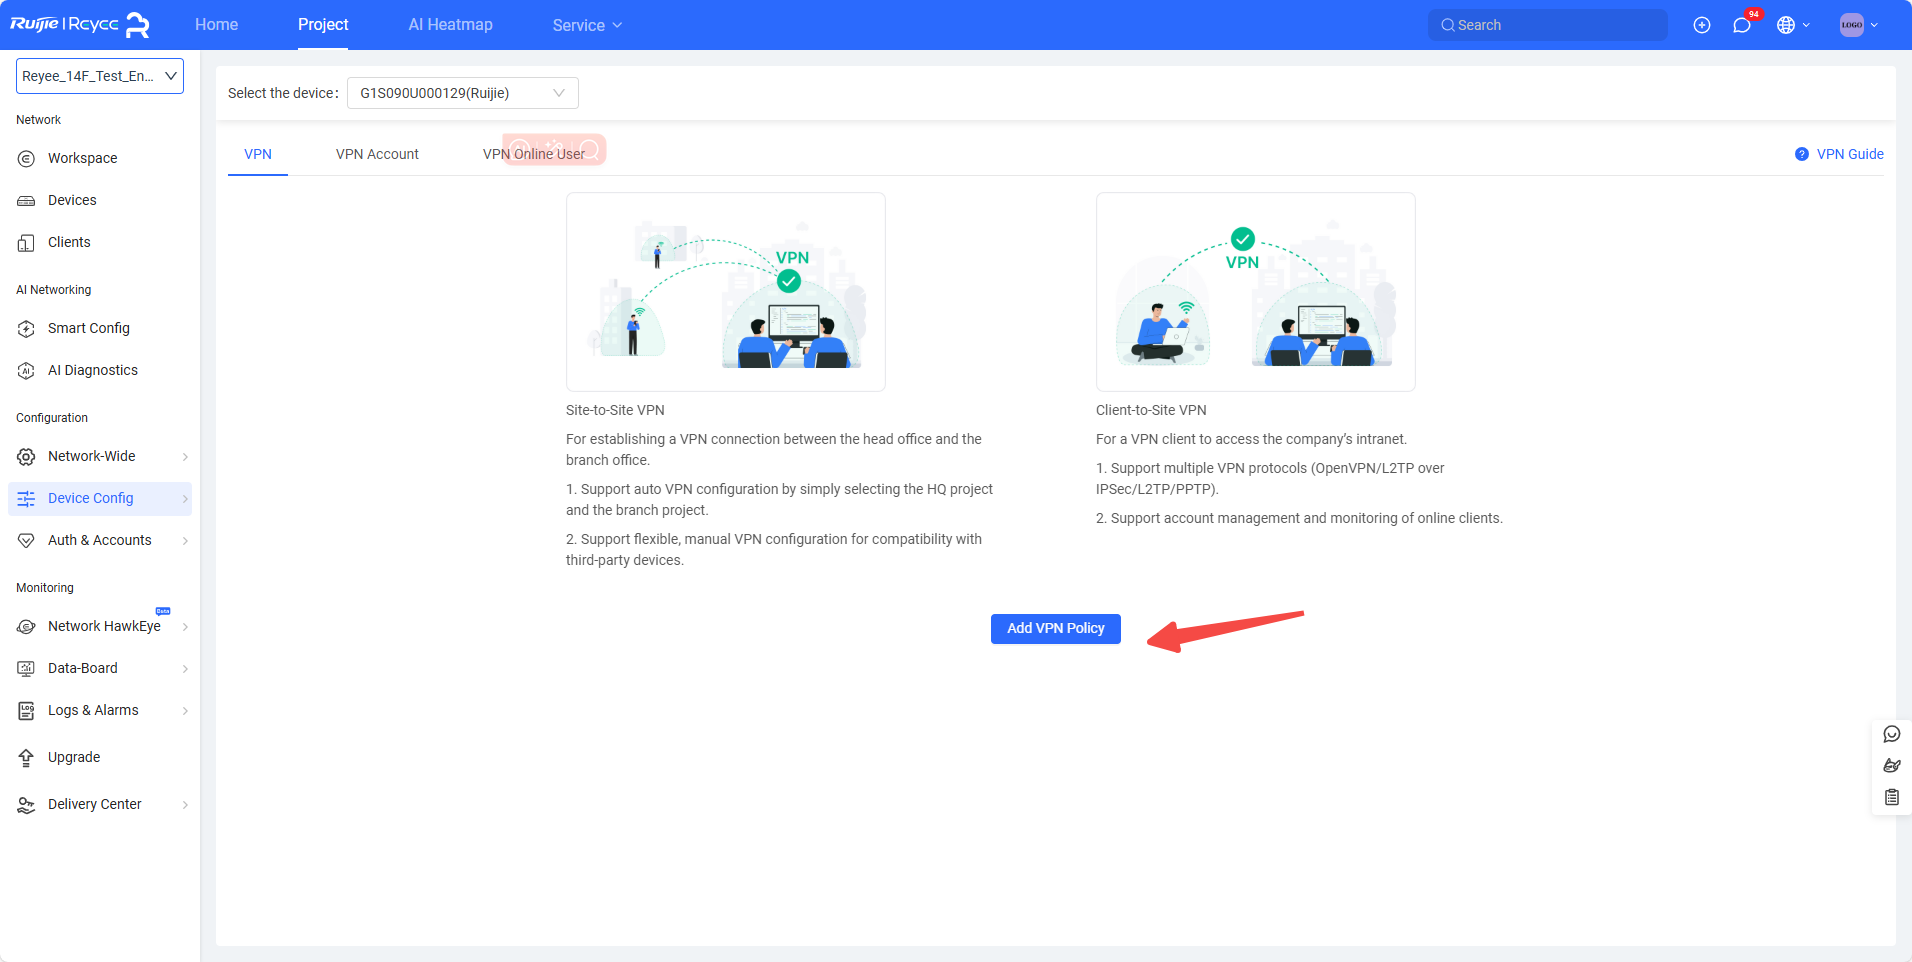Open Smart Config in the sidebar

pyautogui.click(x=89, y=328)
